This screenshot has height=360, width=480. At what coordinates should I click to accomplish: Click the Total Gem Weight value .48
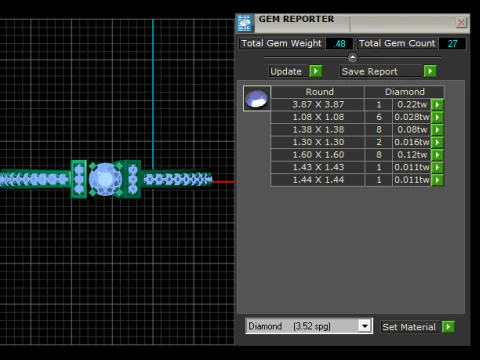coord(339,44)
